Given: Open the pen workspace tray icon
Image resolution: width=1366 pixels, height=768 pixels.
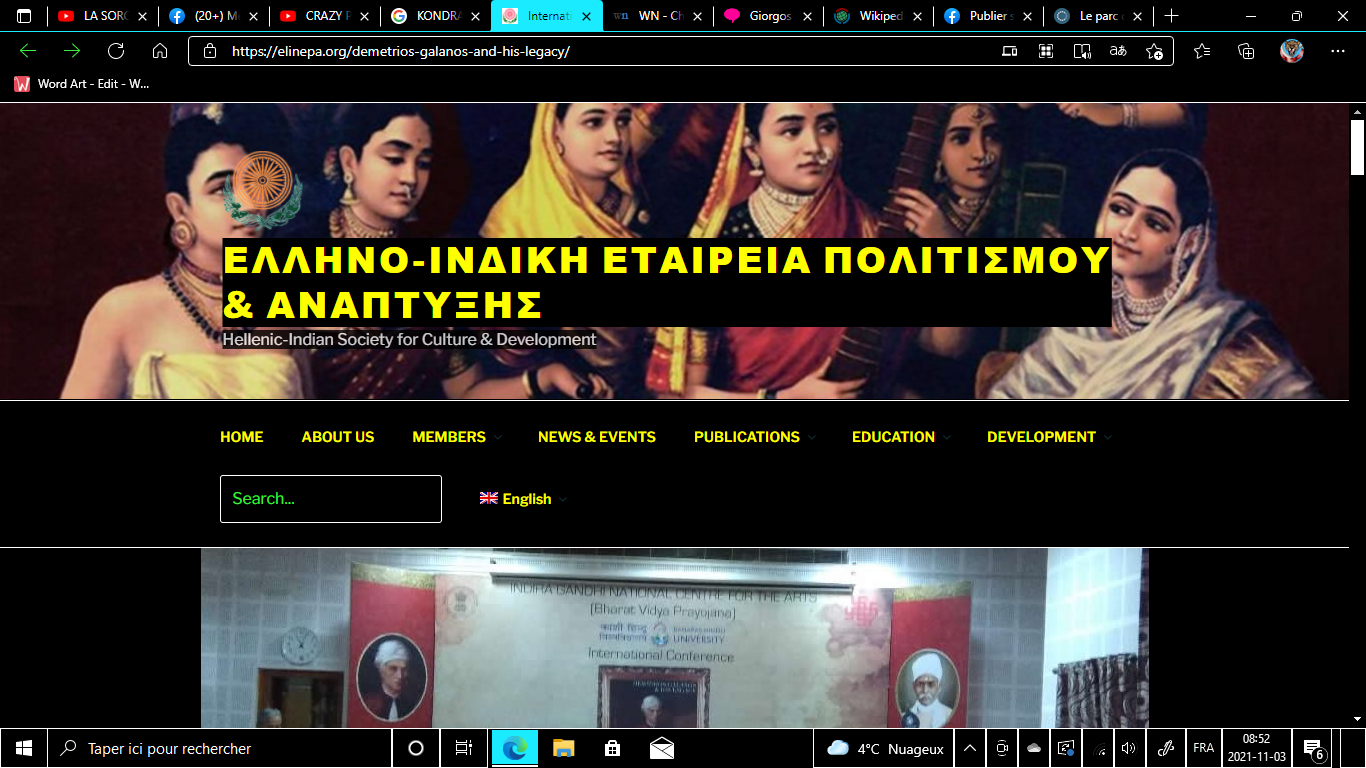Looking at the screenshot, I should [1165, 748].
